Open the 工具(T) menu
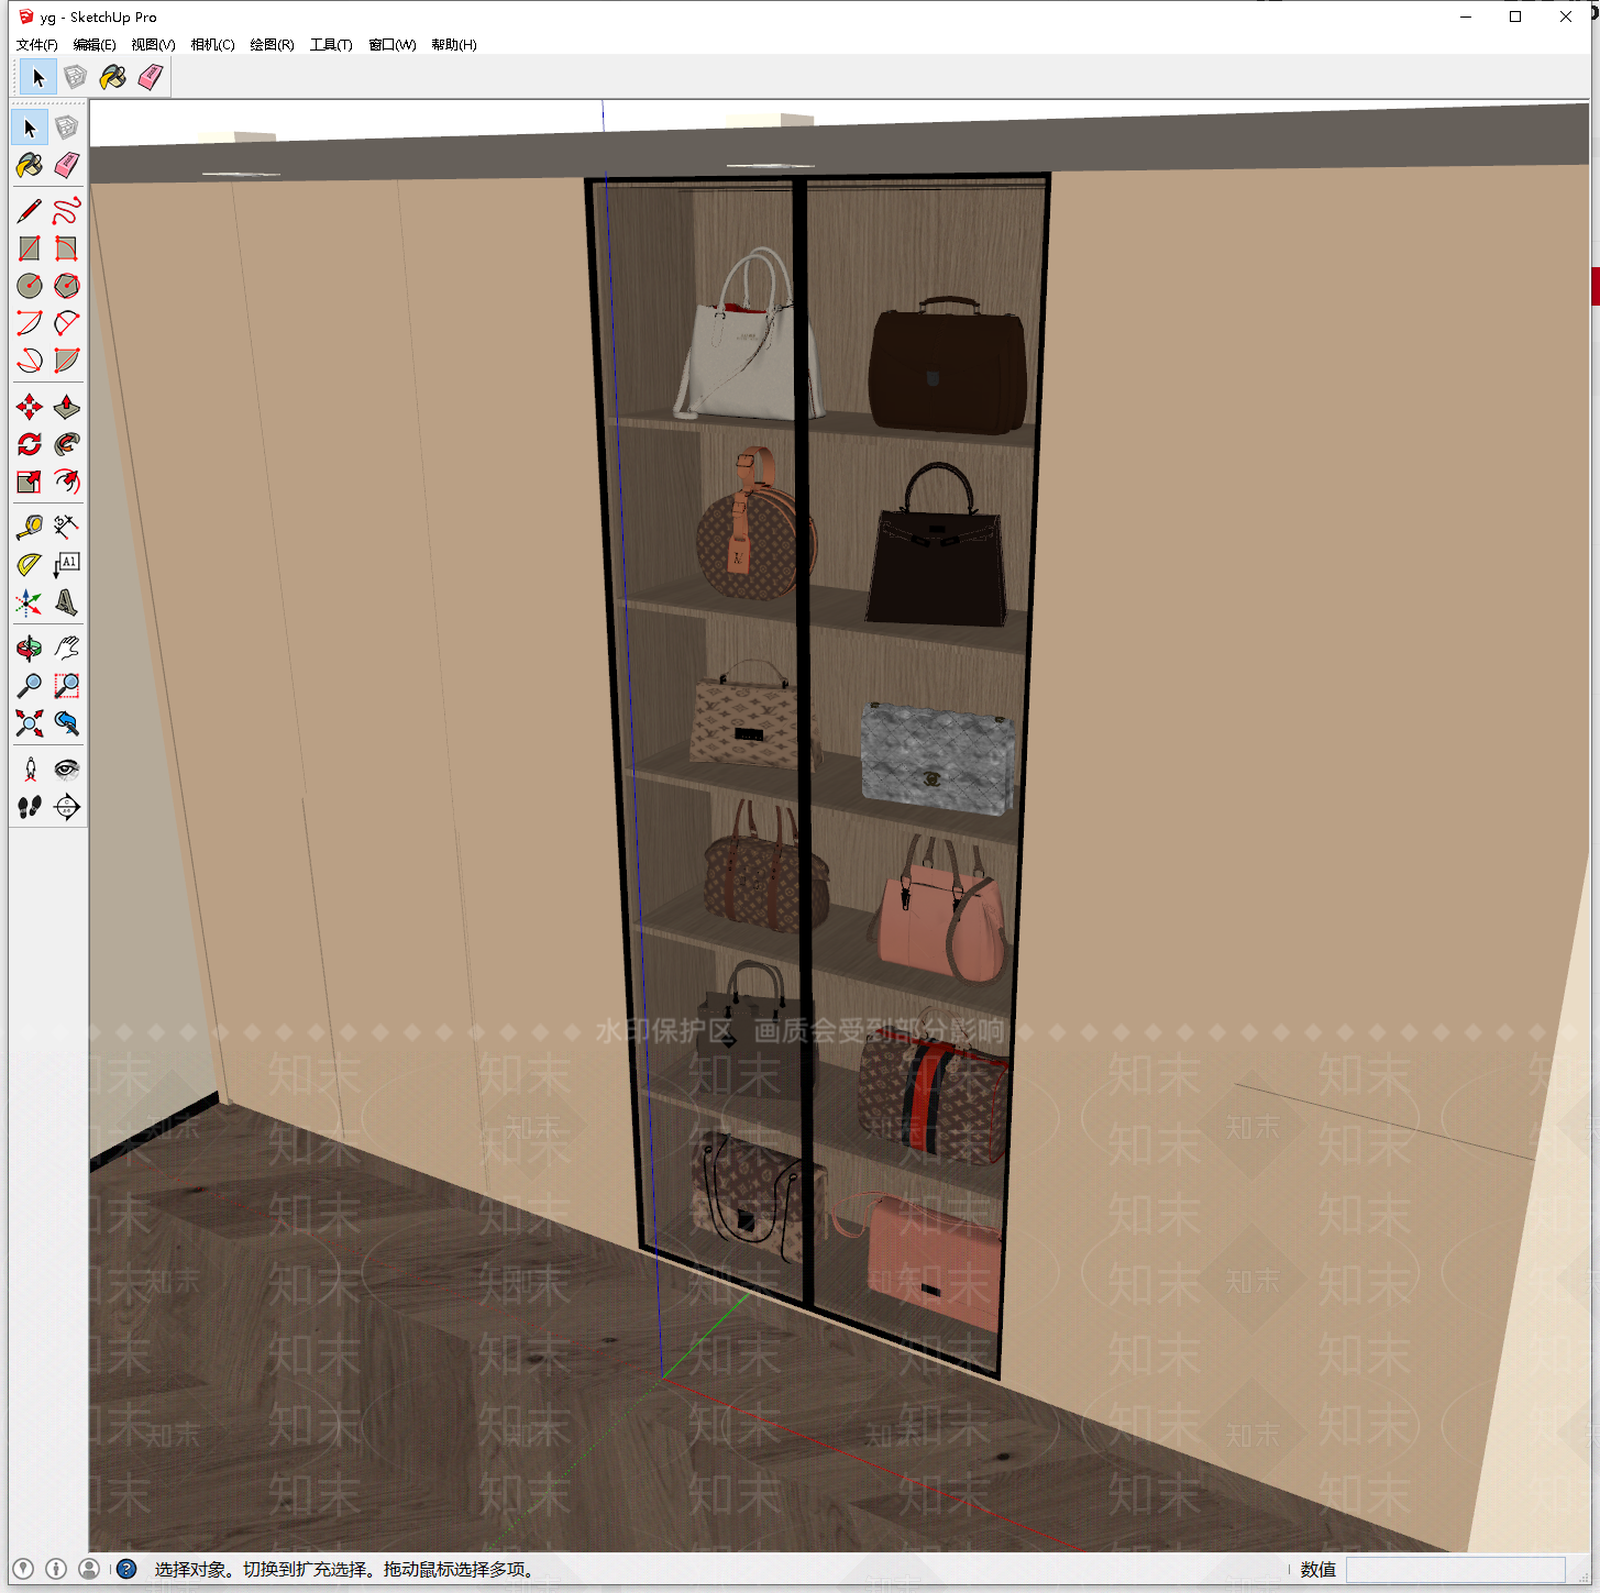The width and height of the screenshot is (1600, 1593). coord(331,45)
